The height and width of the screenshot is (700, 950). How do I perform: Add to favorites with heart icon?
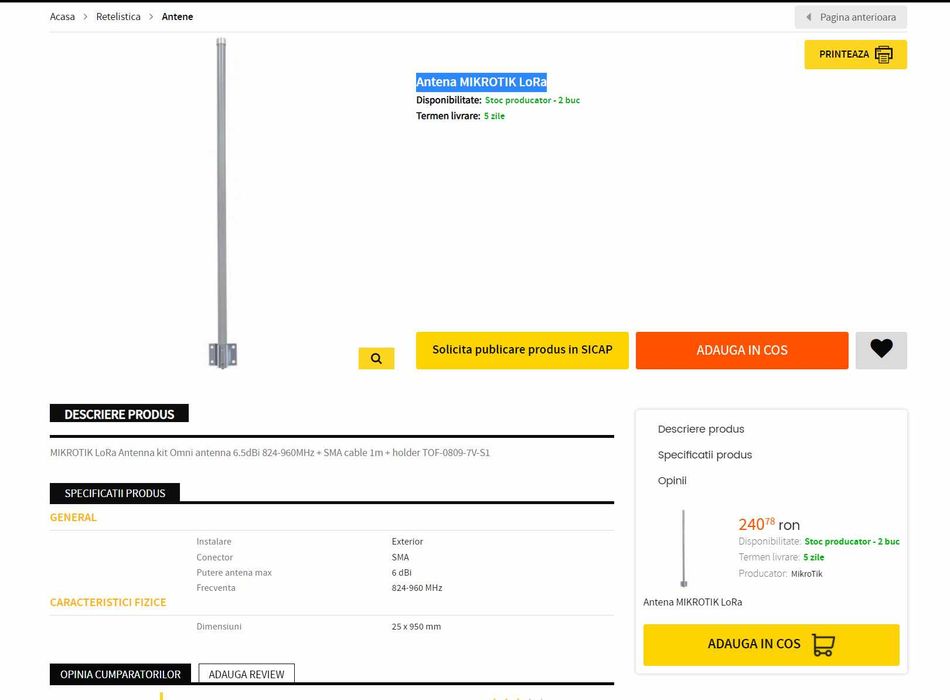(882, 350)
